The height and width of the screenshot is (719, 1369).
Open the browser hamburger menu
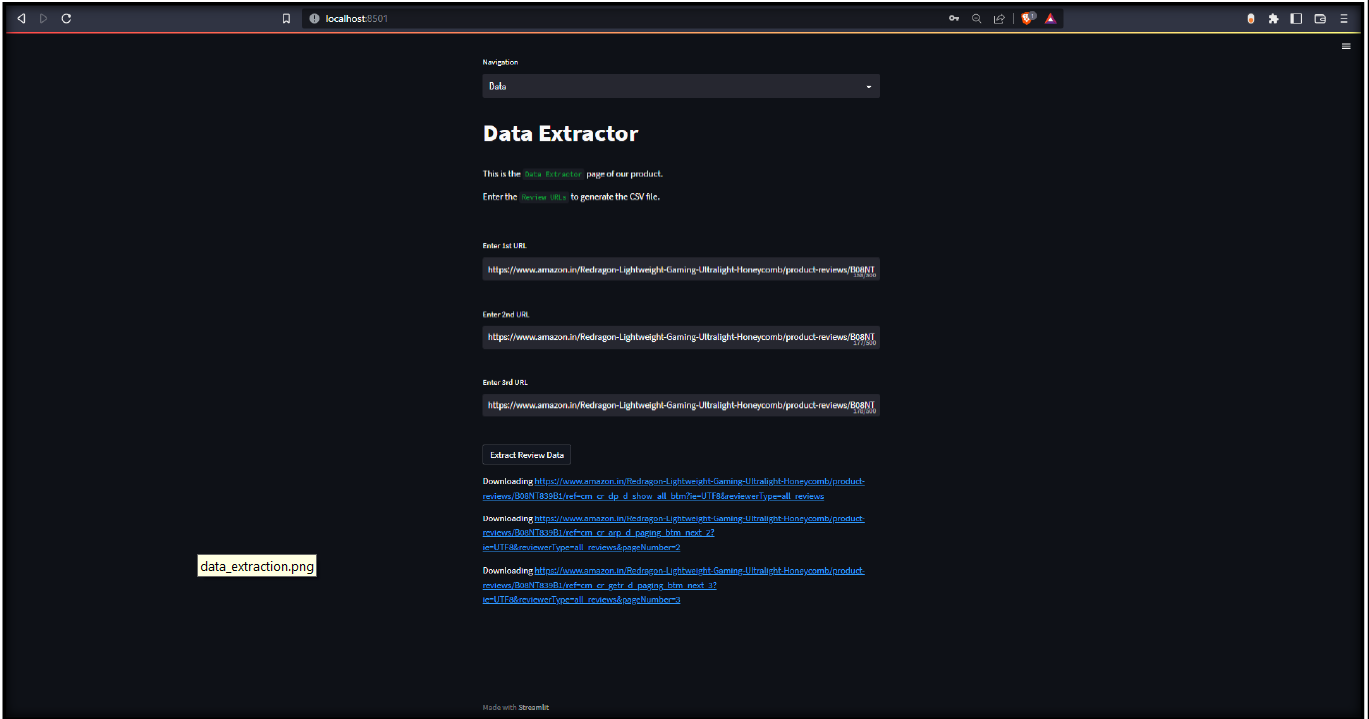coord(1344,17)
